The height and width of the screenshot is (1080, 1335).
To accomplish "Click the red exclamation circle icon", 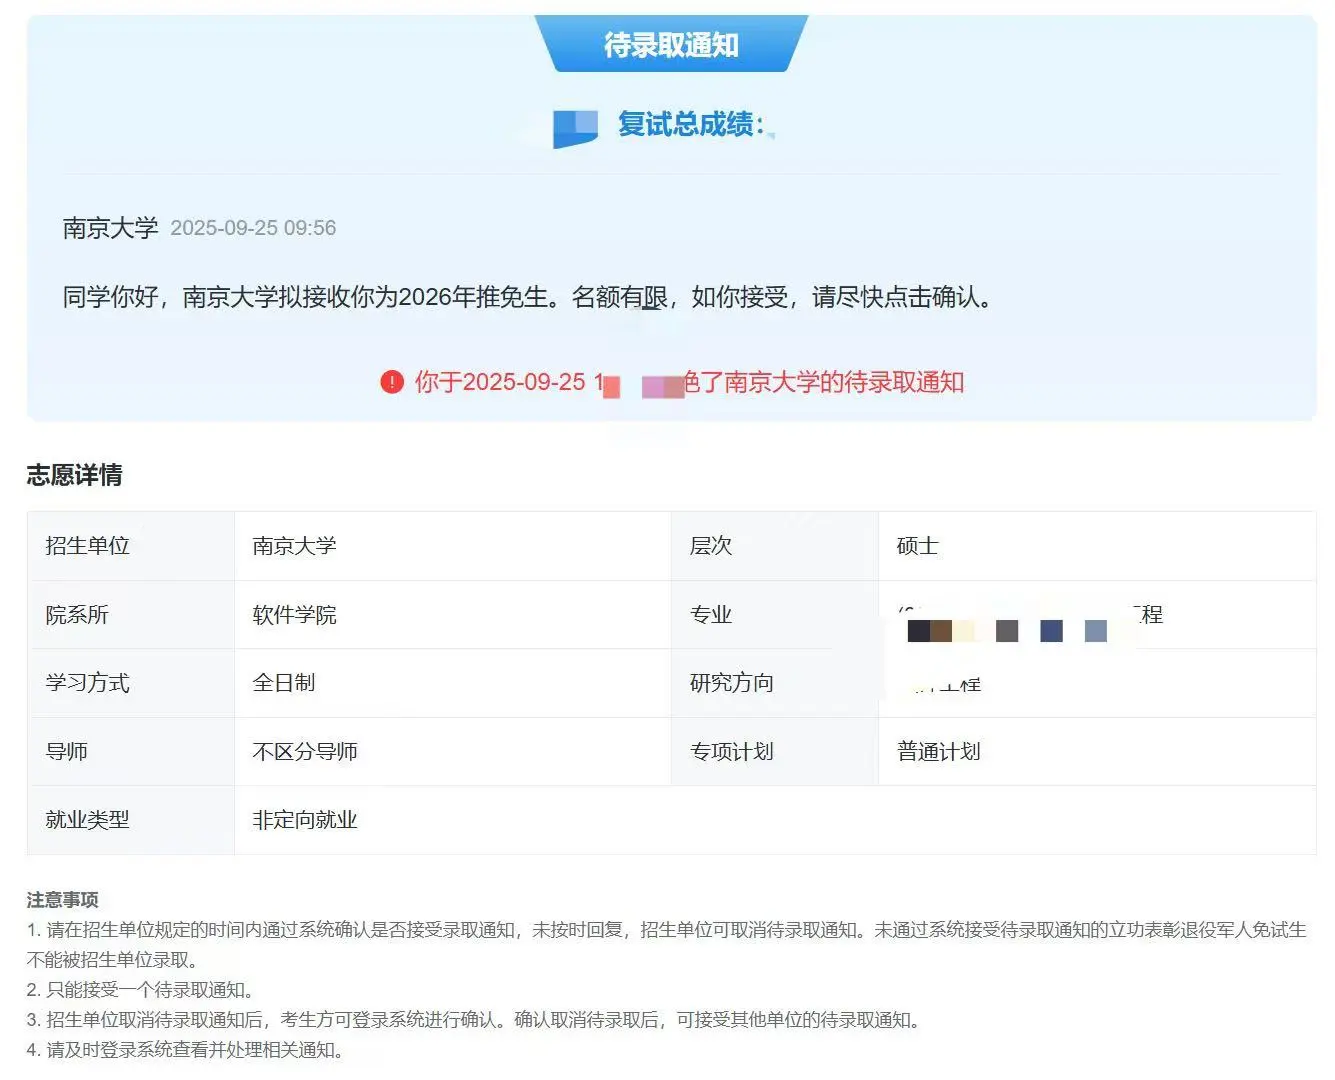I will pos(391,382).
